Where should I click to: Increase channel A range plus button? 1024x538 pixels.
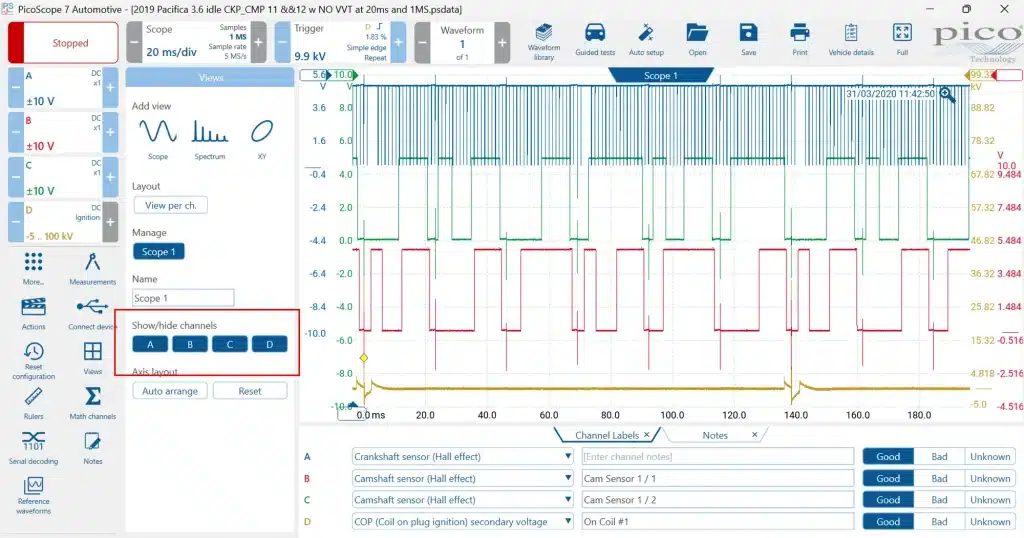(110, 87)
